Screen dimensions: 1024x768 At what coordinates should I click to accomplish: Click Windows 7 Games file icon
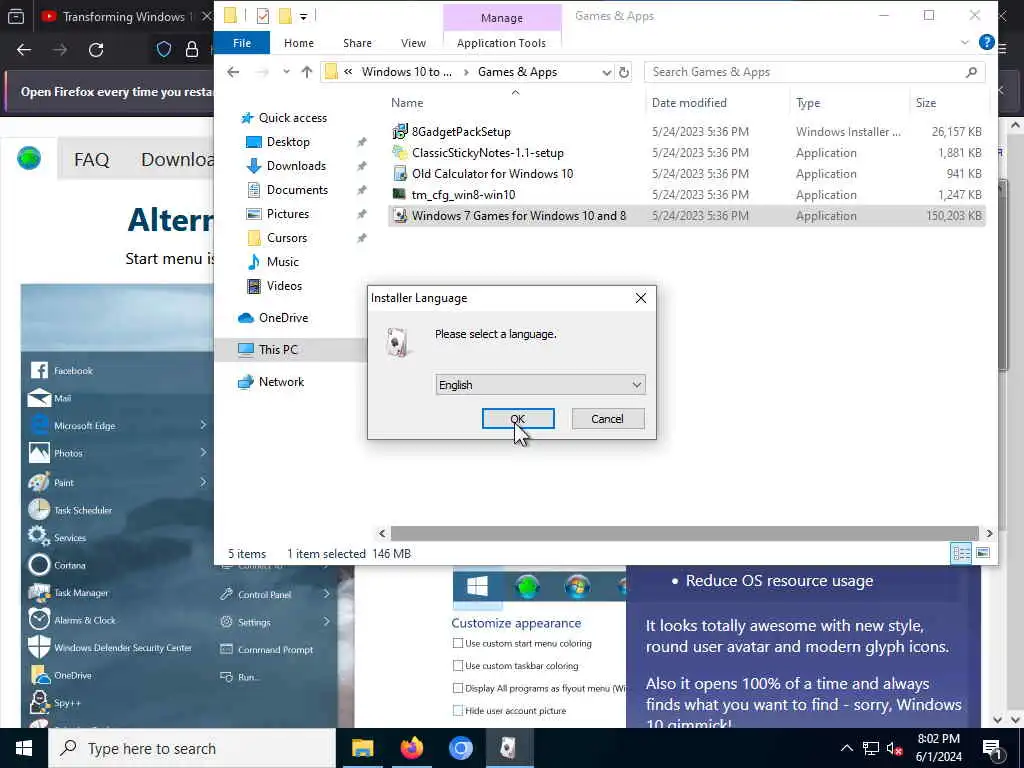click(400, 216)
